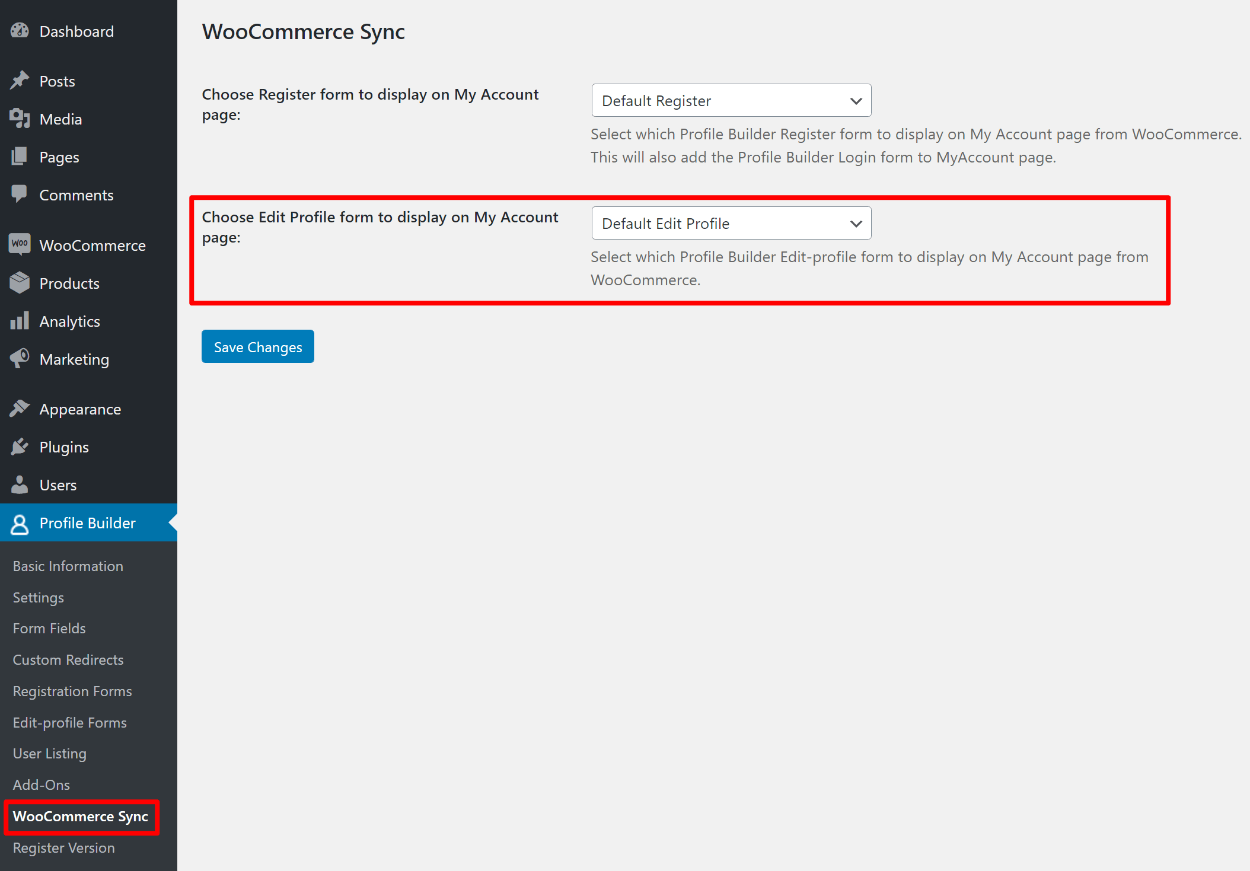Click the Pages icon in sidebar
Image resolution: width=1250 pixels, height=871 pixels.
pos(20,157)
